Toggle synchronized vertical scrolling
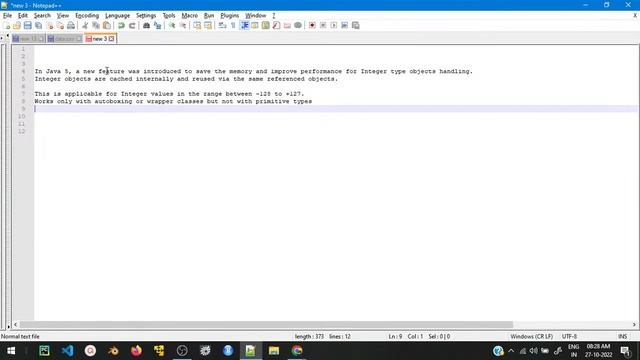Viewport: 640px width, 360px height. [197, 25]
